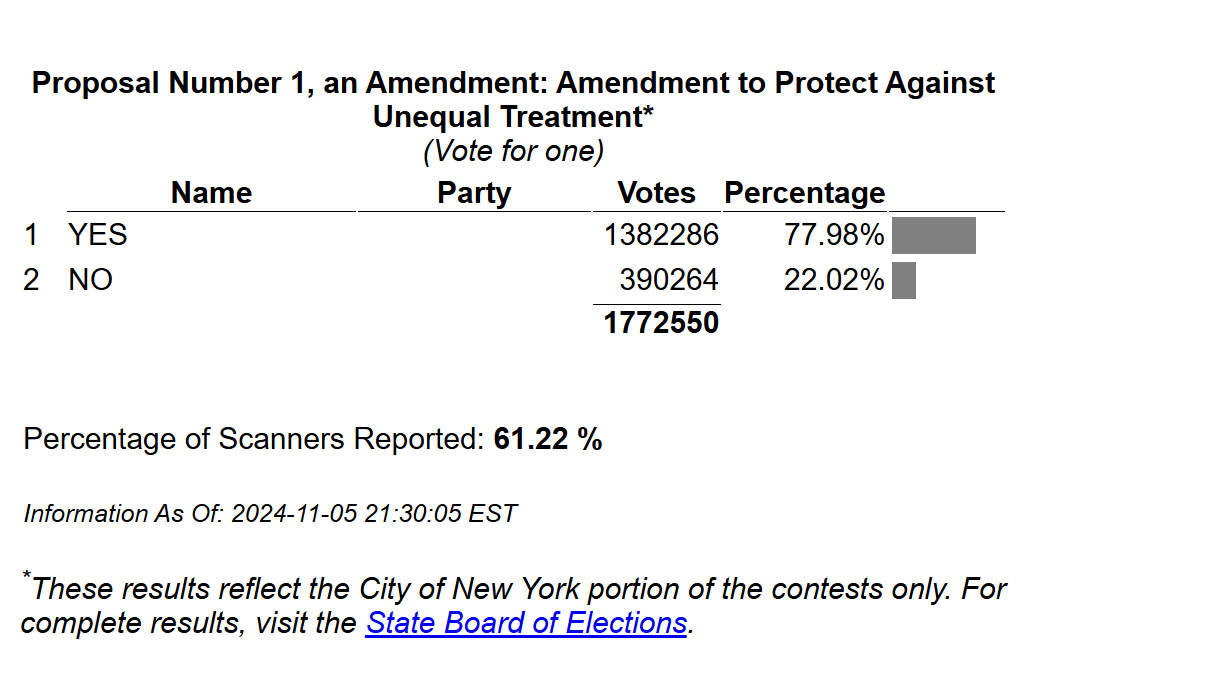Click the NO vote count 390264
Screen dimensions: 1218x677
pyautogui.click(x=669, y=280)
